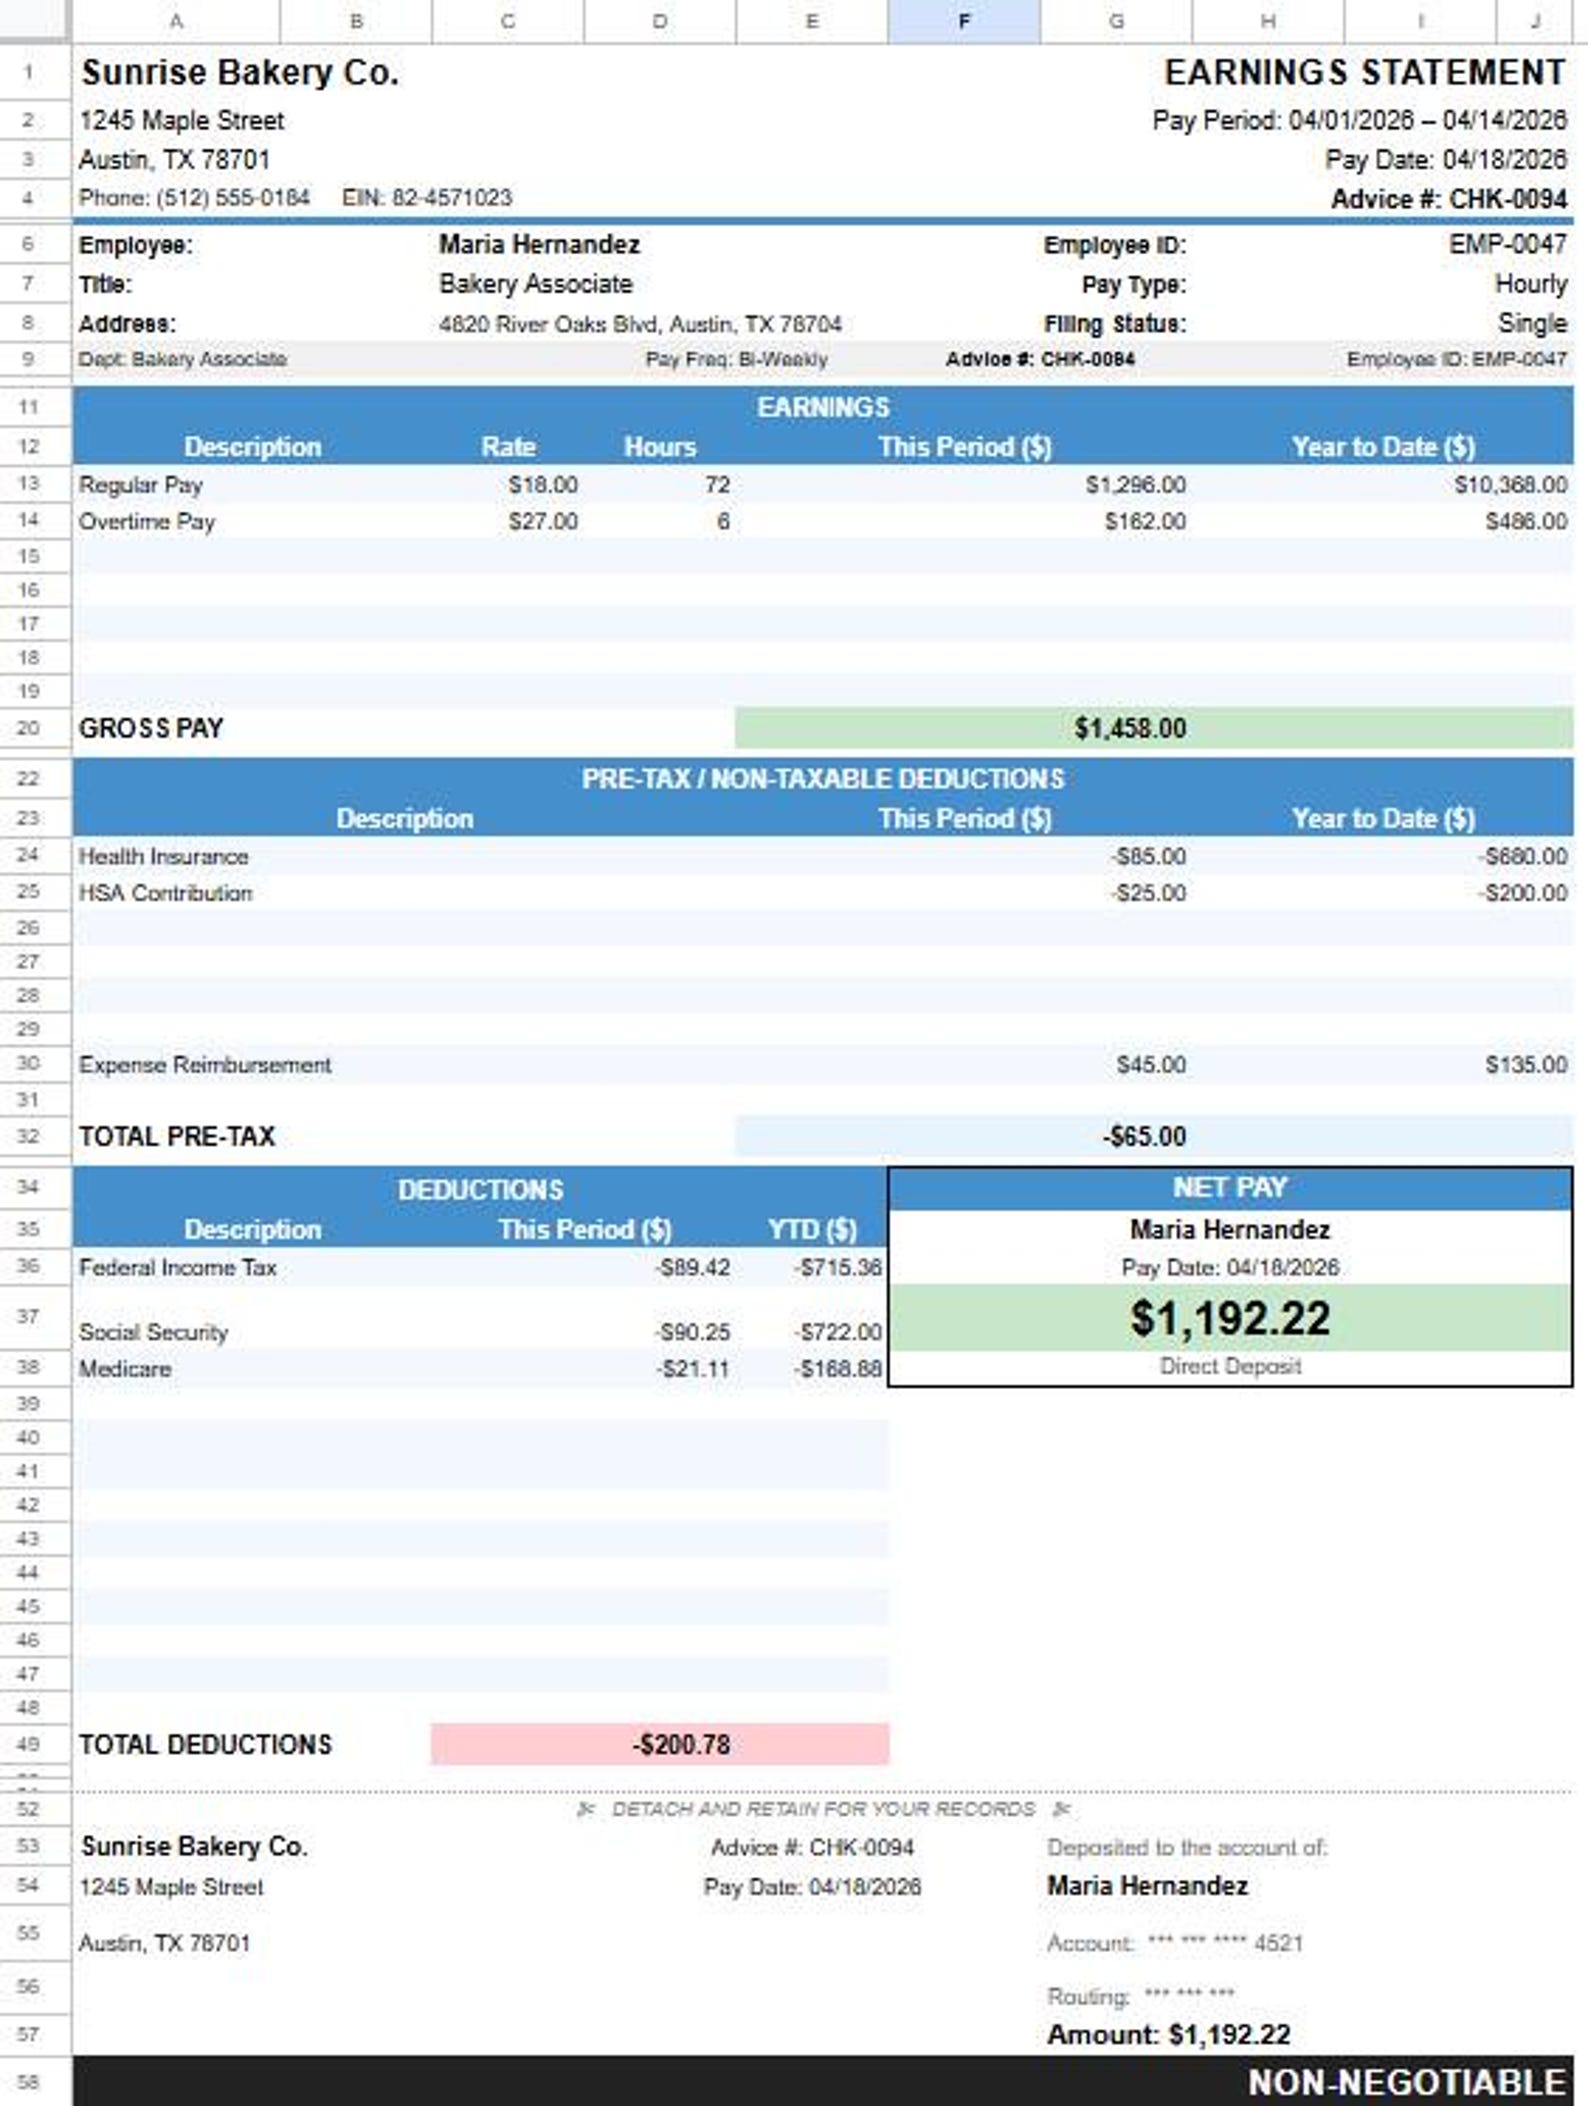This screenshot has width=1588, height=2106.
Task: Select the "EMP-0047" value in row 6
Action: click(1508, 244)
